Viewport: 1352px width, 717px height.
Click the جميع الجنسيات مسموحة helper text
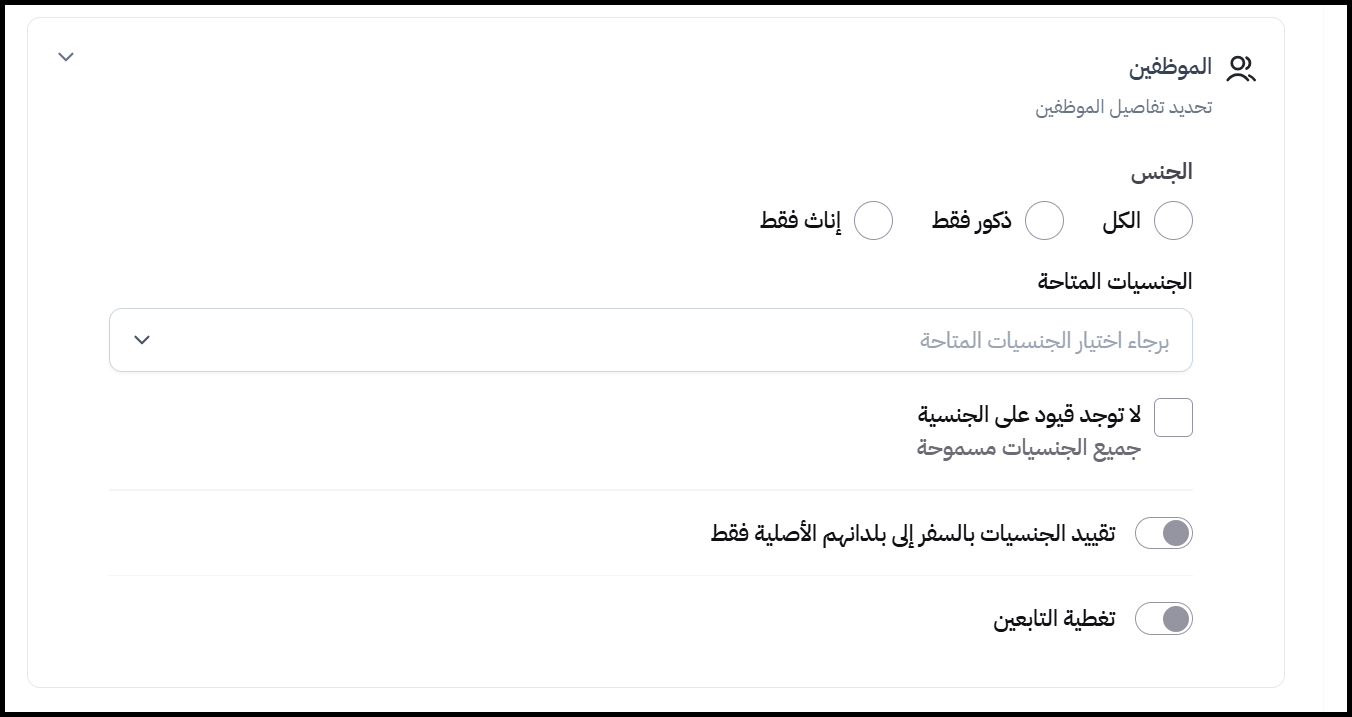coord(1029,448)
